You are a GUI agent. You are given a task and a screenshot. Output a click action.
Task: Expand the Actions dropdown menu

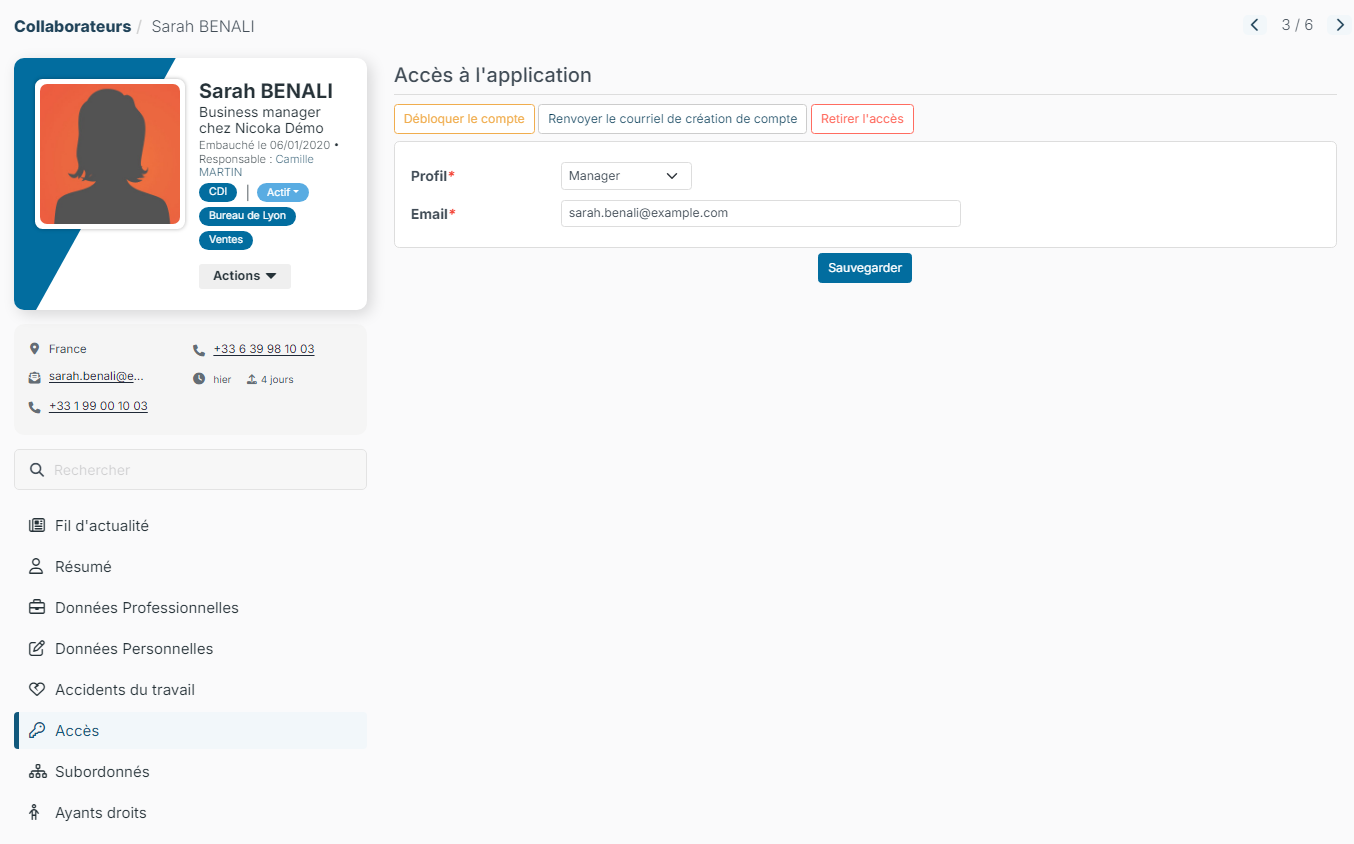click(x=245, y=276)
